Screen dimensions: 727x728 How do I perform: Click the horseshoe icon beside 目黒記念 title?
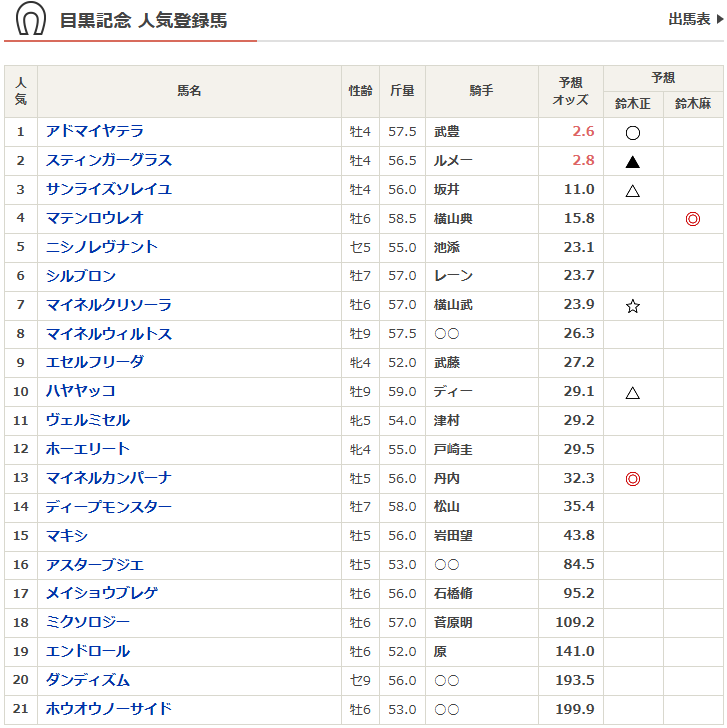point(31,19)
